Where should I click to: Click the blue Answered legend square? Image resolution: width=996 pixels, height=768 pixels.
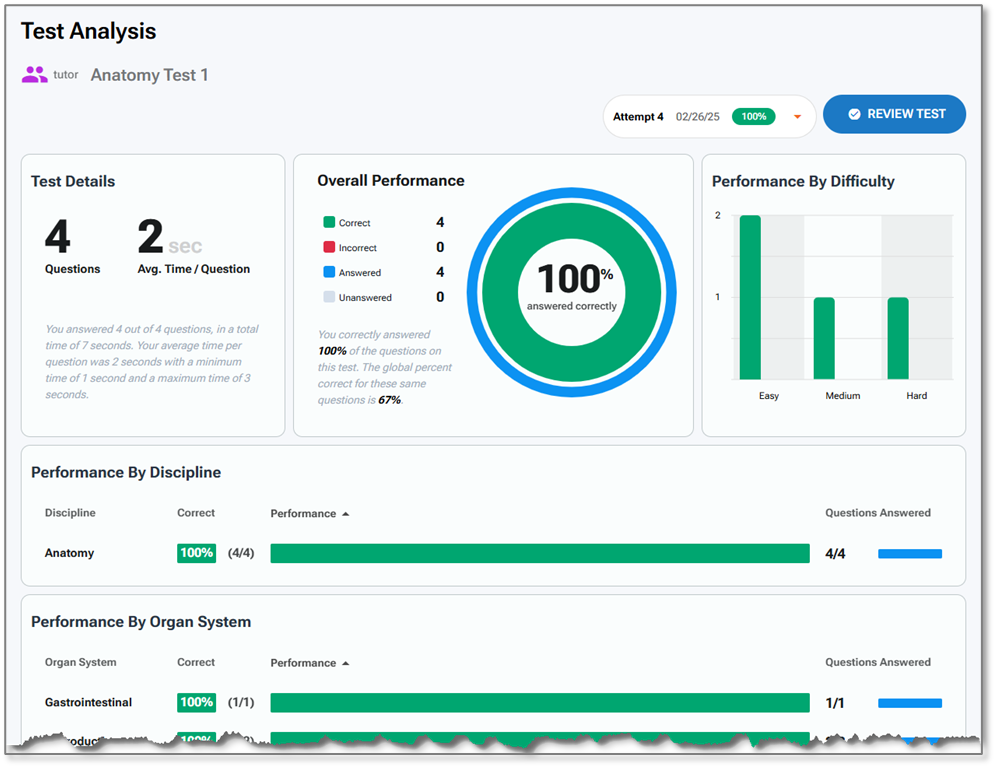tap(328, 272)
